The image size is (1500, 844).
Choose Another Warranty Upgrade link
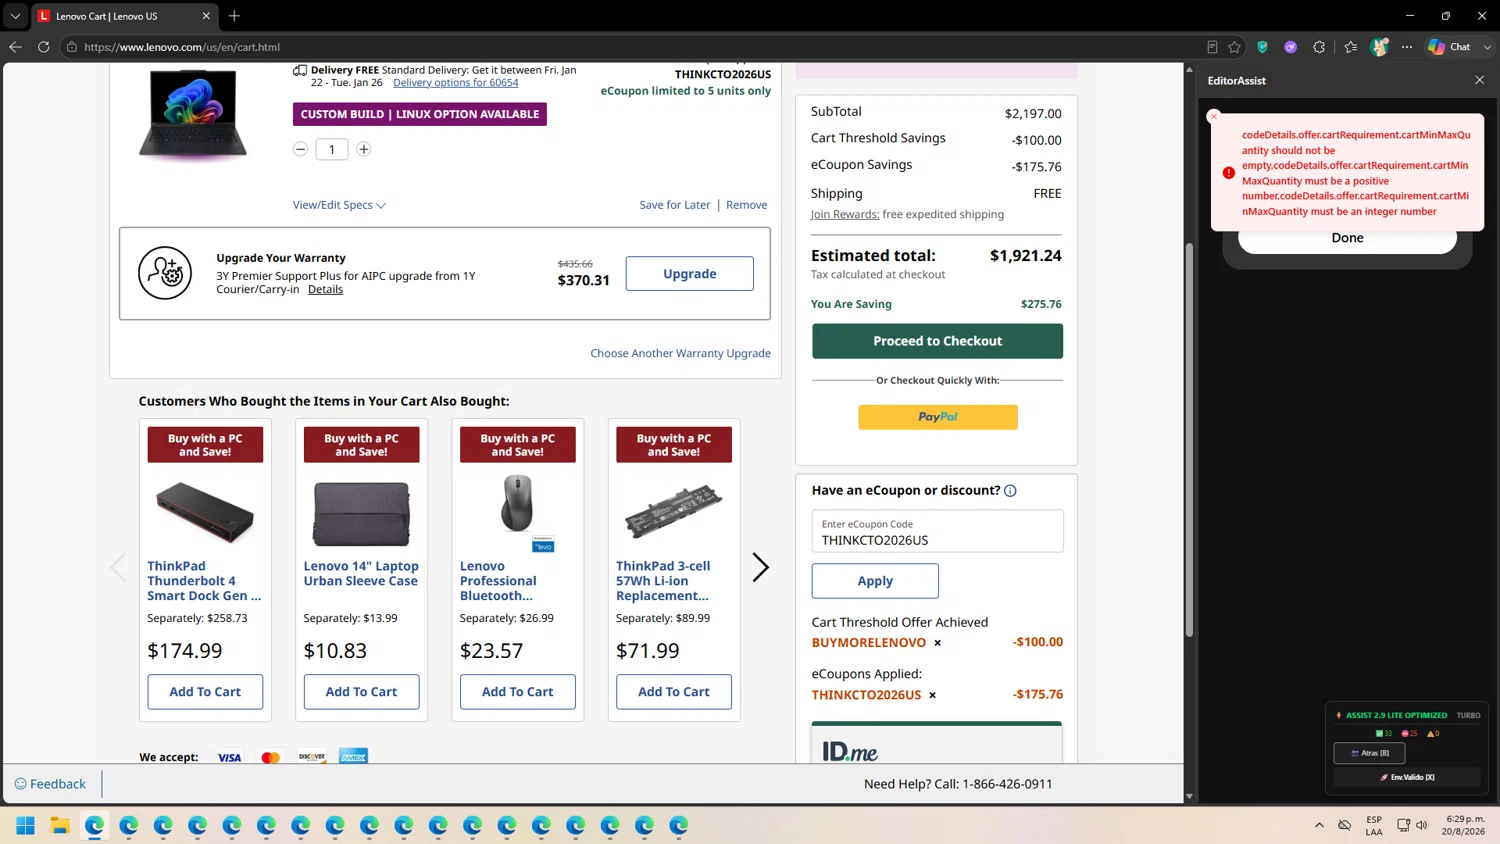pos(680,353)
